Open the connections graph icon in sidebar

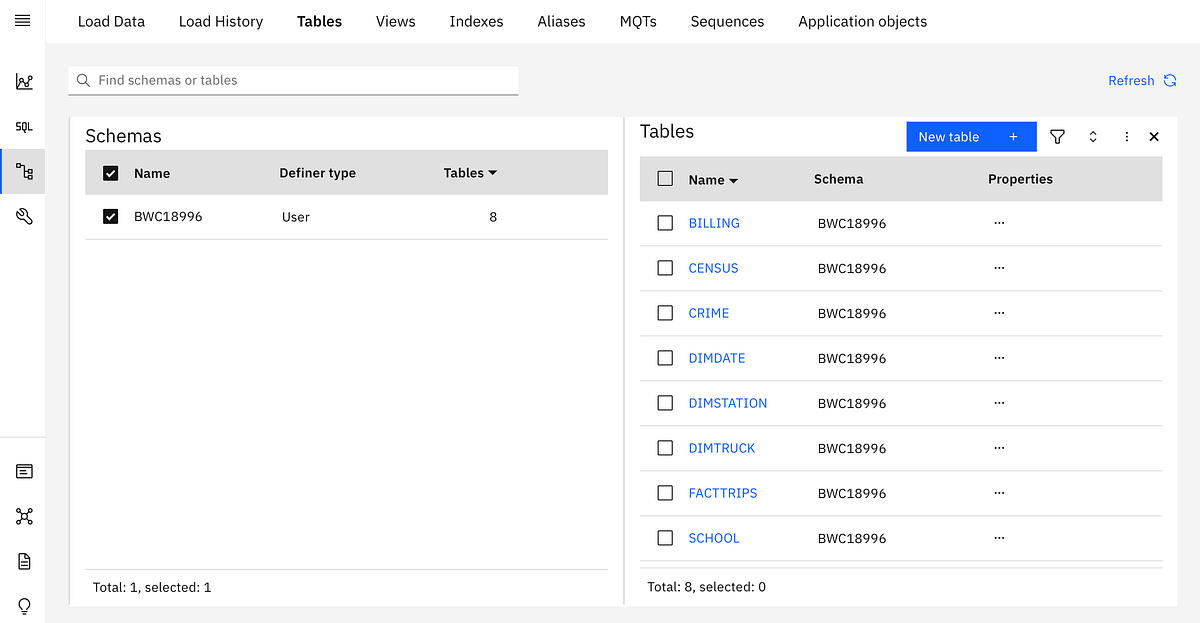pos(24,516)
